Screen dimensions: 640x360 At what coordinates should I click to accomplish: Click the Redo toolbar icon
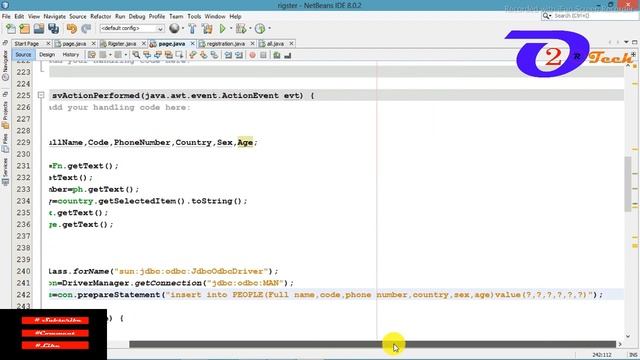(x=86, y=29)
